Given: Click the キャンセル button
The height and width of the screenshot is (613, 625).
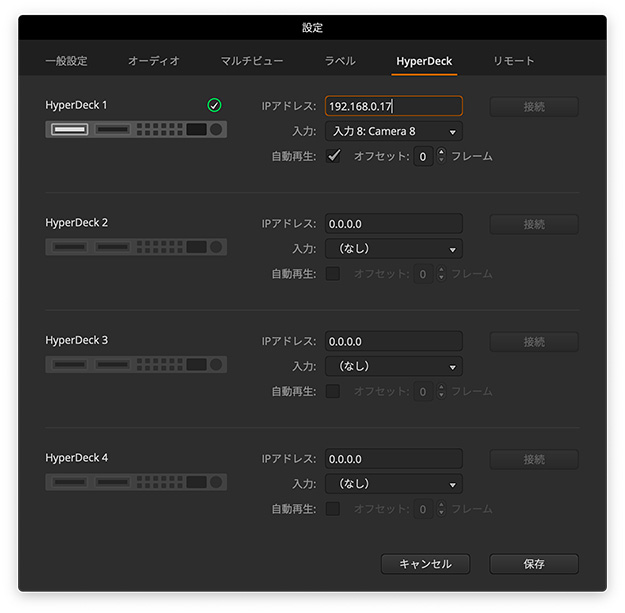Looking at the screenshot, I should [425, 564].
